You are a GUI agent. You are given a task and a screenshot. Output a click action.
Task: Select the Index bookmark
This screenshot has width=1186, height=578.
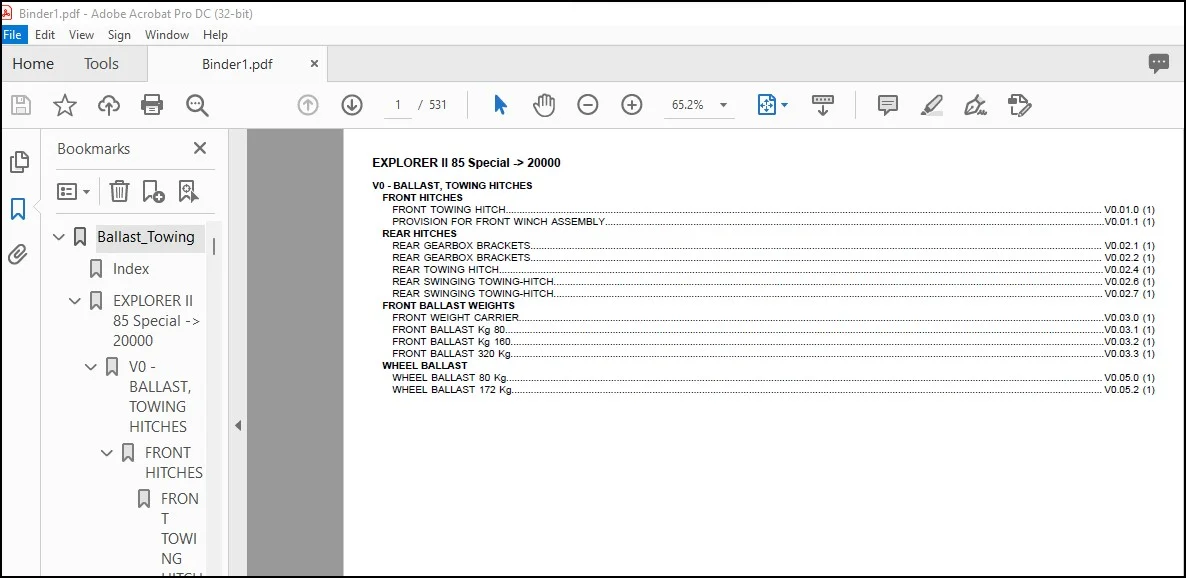click(131, 269)
